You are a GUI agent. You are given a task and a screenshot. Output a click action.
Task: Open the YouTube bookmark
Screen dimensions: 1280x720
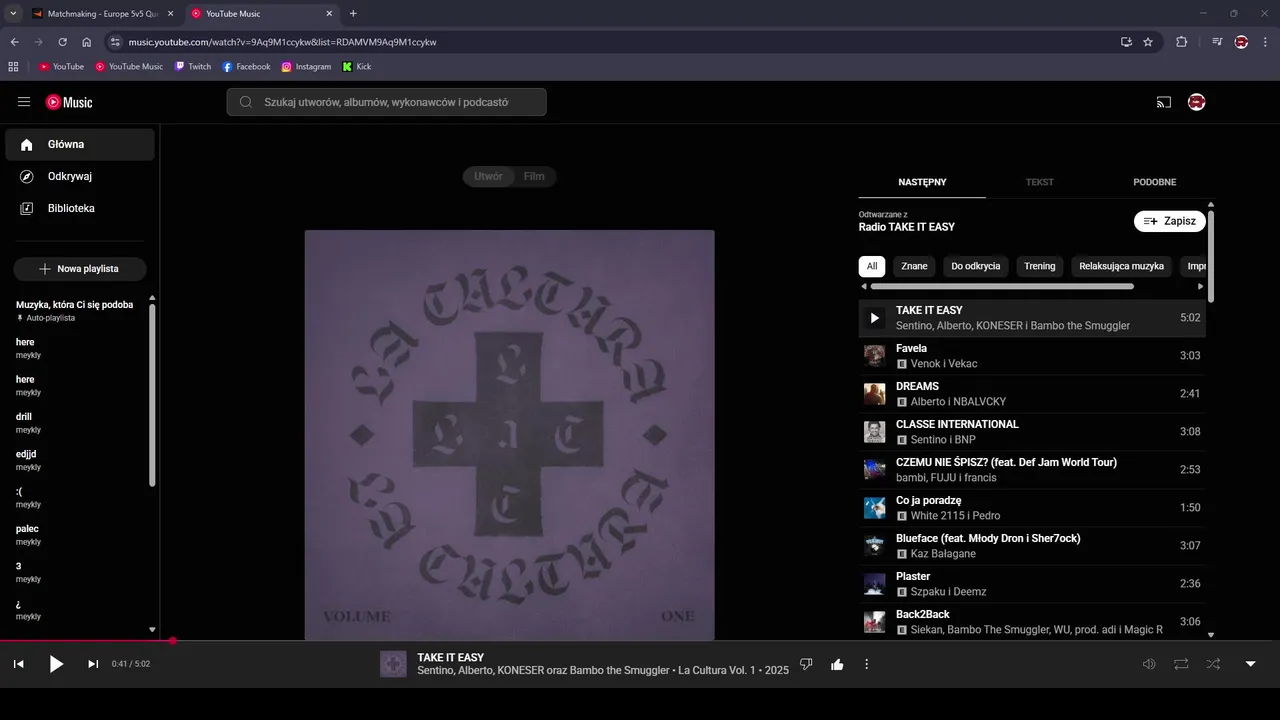click(61, 66)
